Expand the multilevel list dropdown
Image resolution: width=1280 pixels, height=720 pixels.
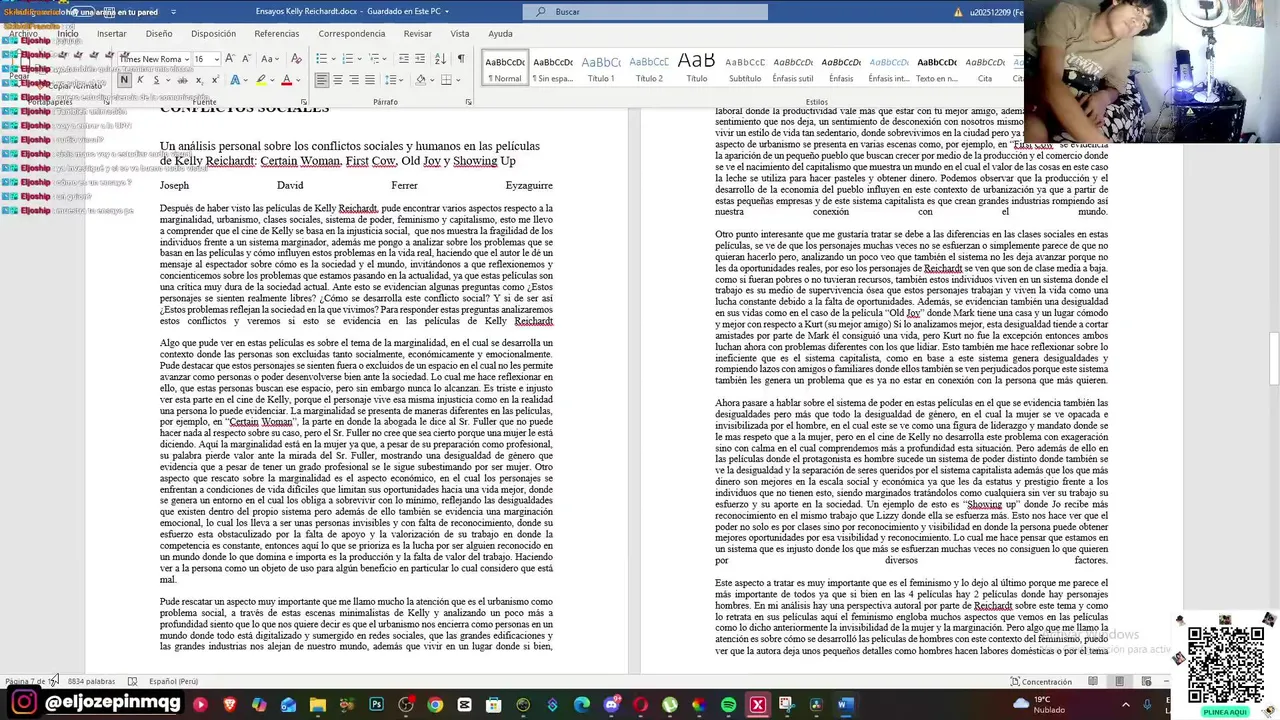coord(385,59)
